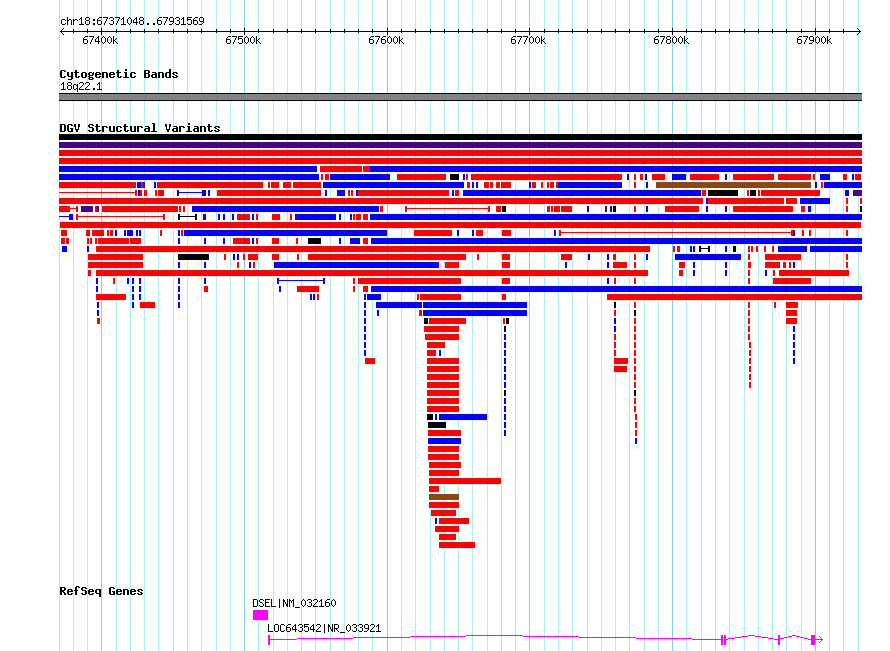Select the RefSeq Genes track heading
Screen dimensions: 890x651
click(x=101, y=591)
